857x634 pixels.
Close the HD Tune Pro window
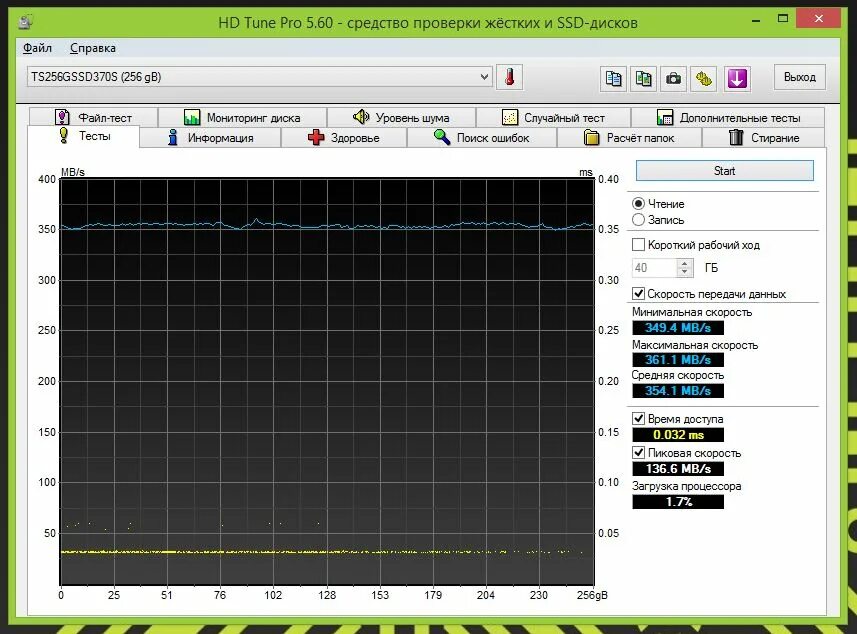818,19
